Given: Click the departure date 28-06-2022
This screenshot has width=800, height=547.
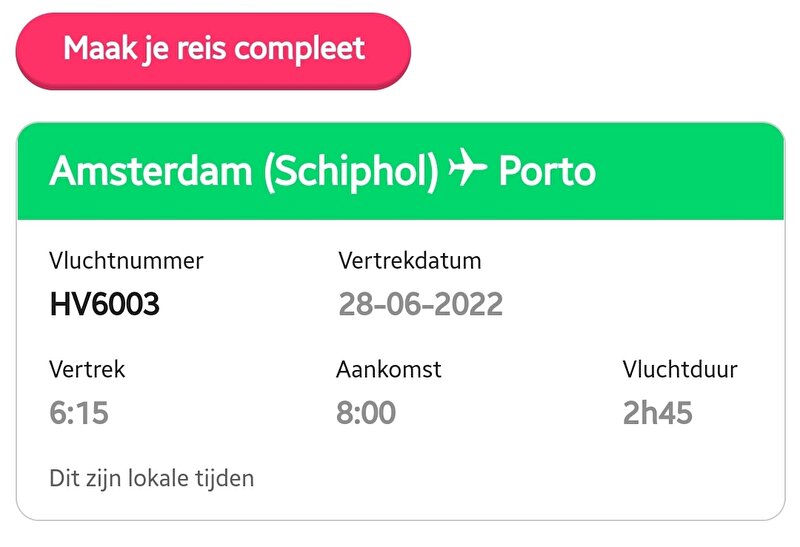Looking at the screenshot, I should [x=420, y=304].
